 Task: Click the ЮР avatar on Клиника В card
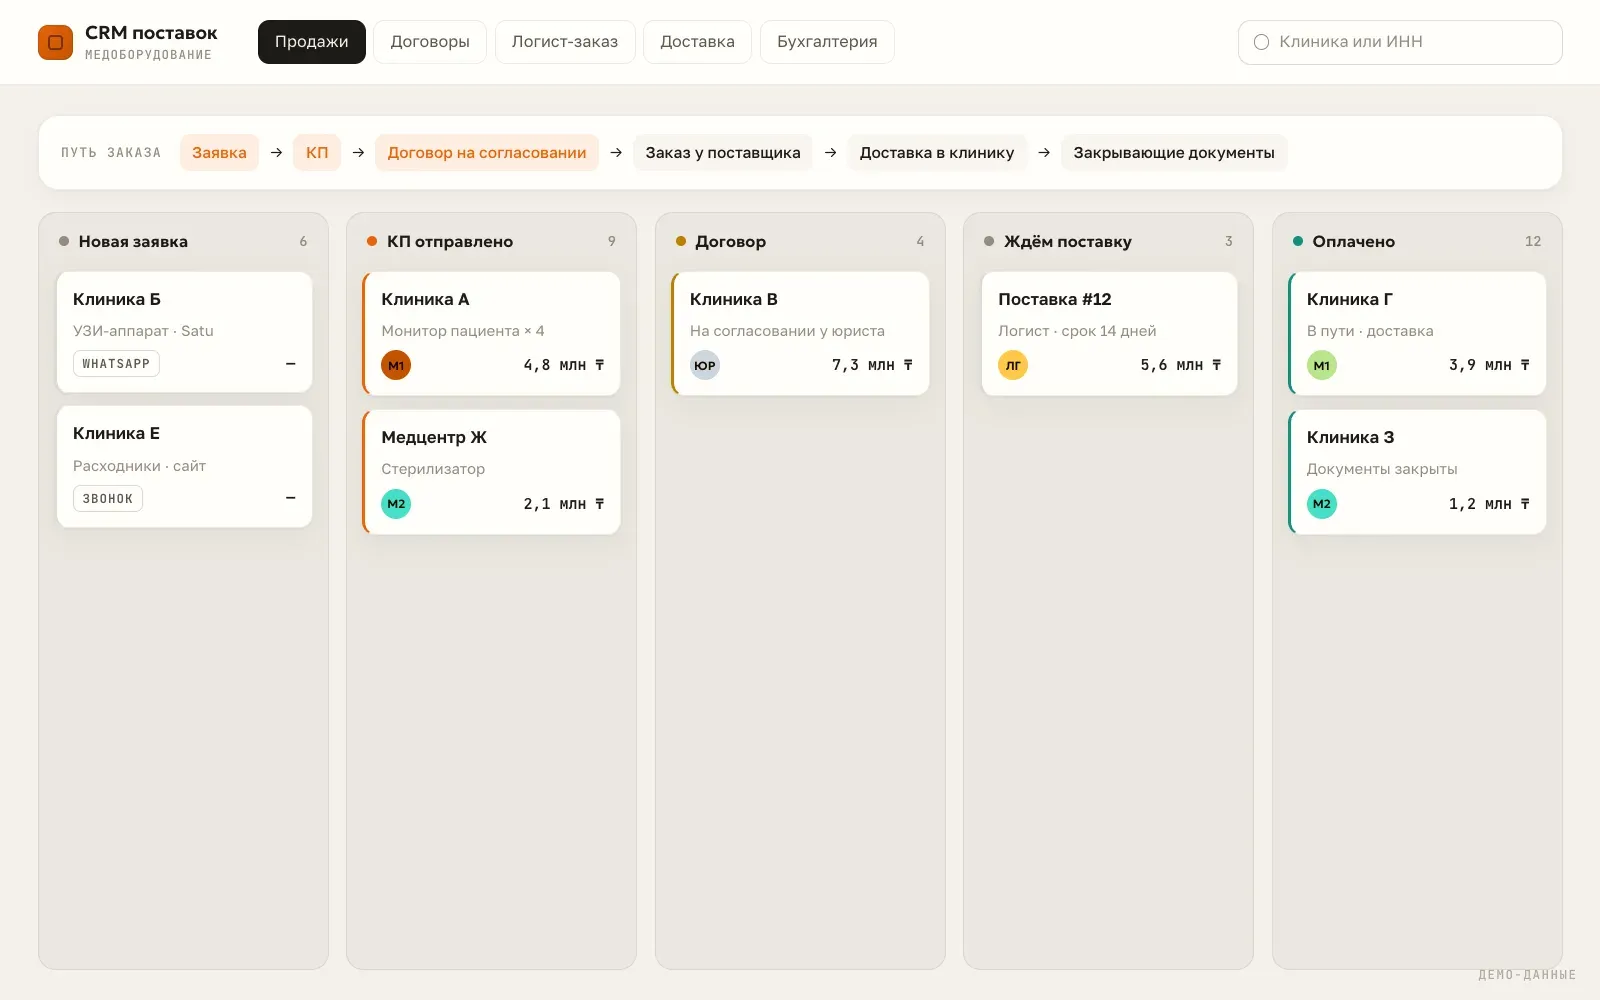(x=705, y=365)
